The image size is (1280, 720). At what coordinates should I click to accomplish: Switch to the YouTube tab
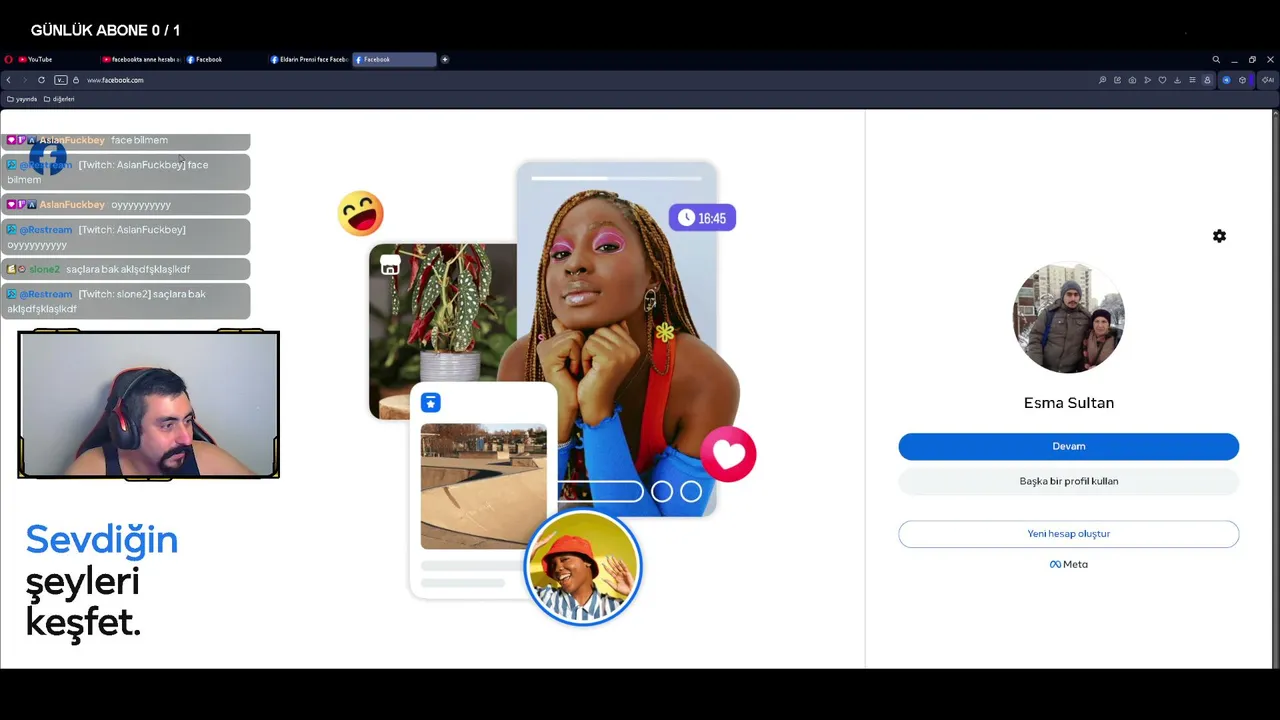(x=56, y=60)
